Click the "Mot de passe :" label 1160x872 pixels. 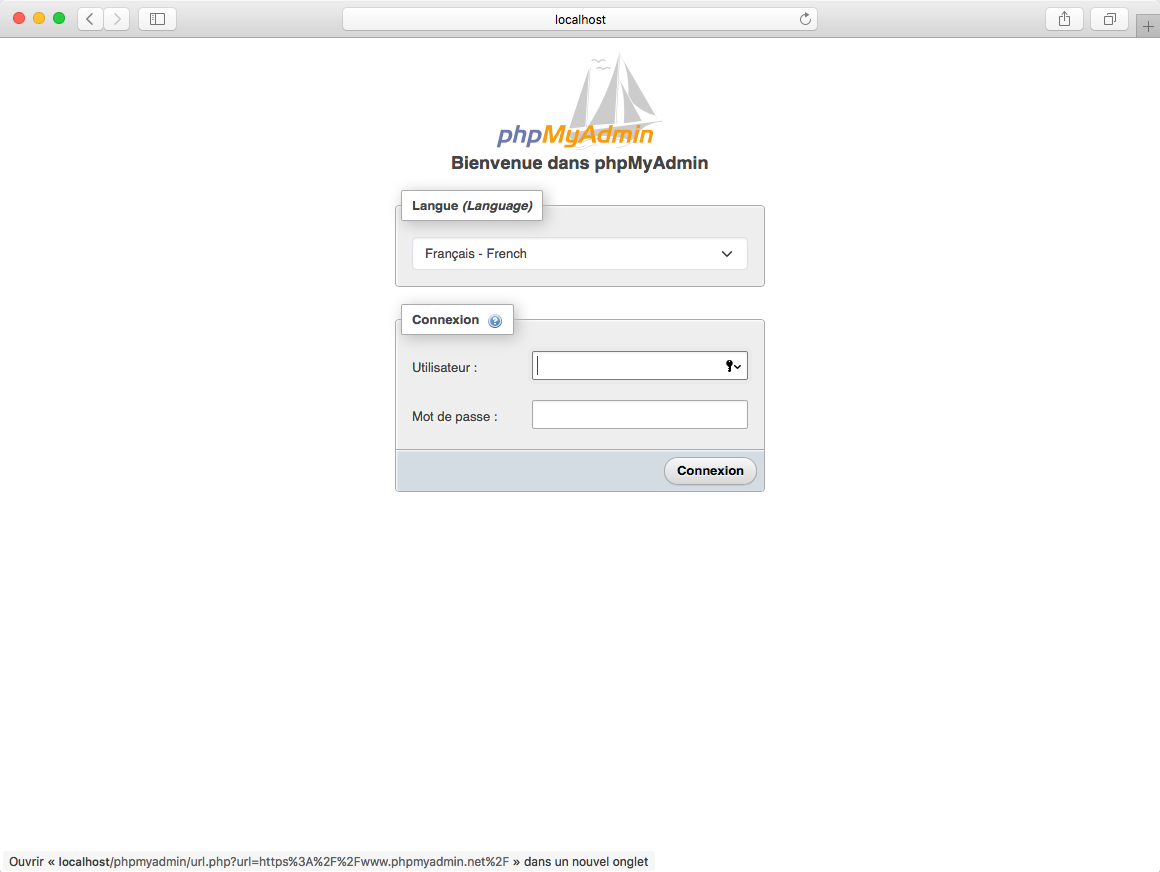click(x=454, y=417)
